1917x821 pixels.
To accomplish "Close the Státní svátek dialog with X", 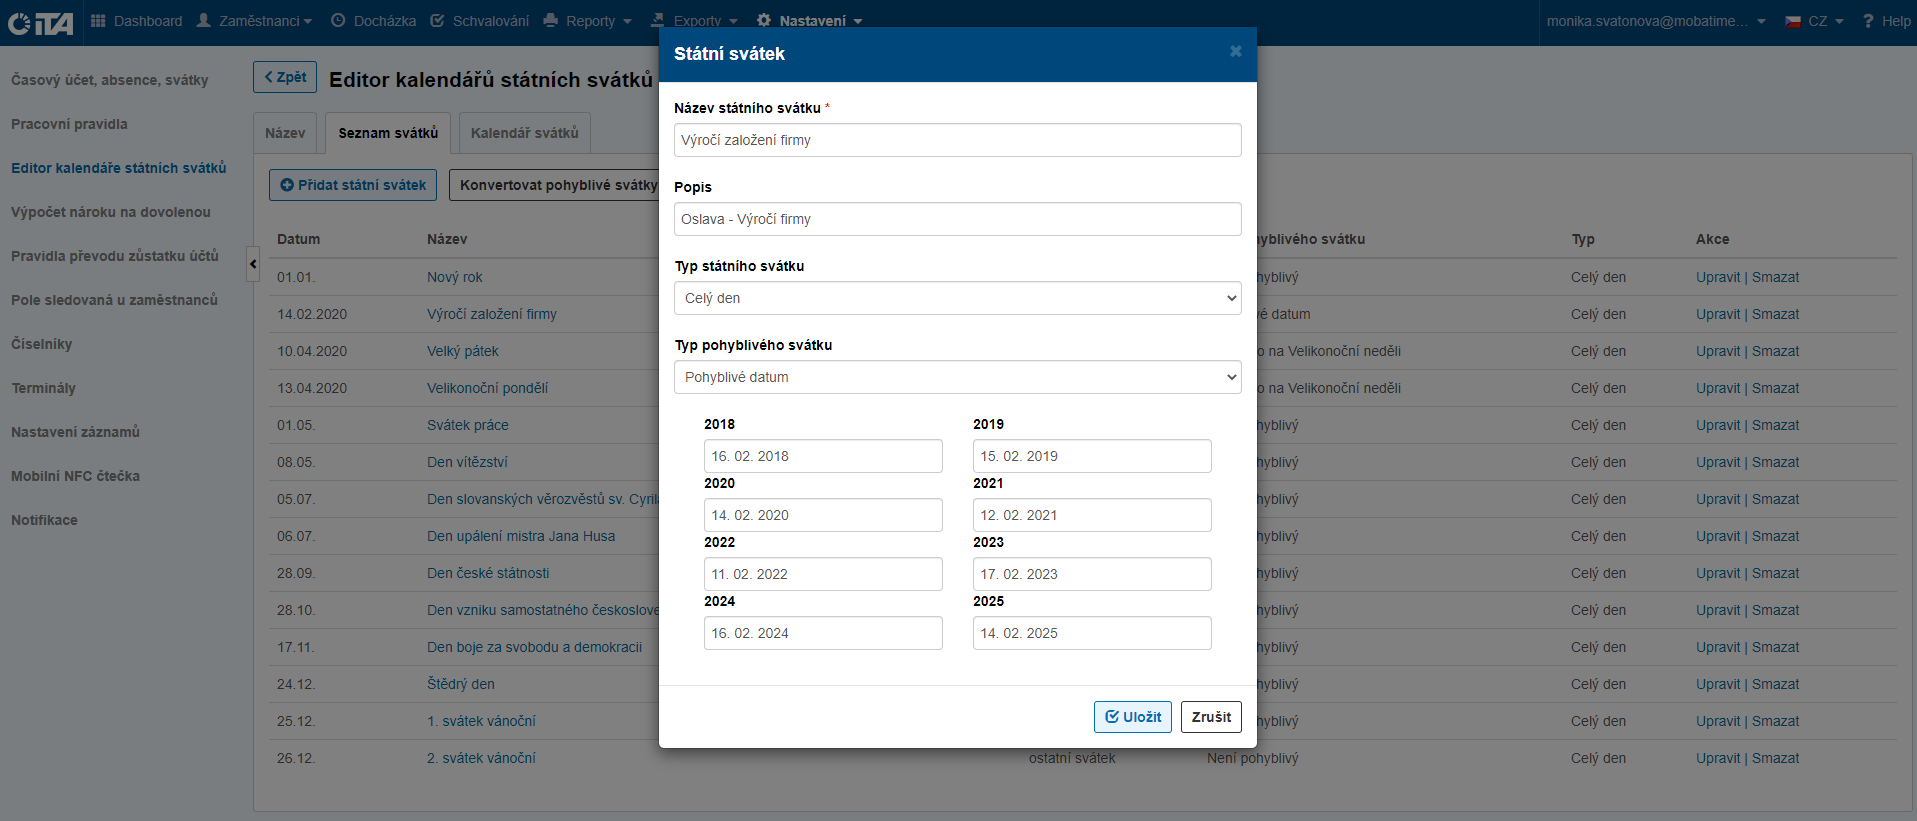I will click(1235, 52).
